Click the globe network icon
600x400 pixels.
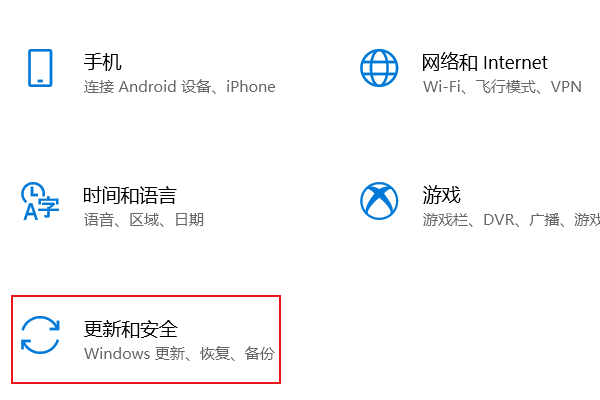coord(379,68)
